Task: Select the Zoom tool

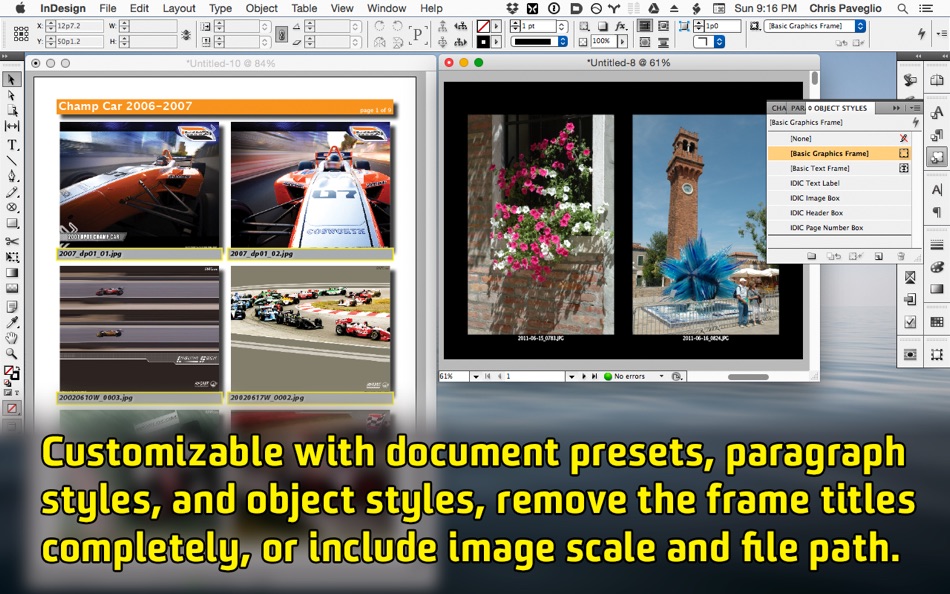Action: tap(12, 353)
